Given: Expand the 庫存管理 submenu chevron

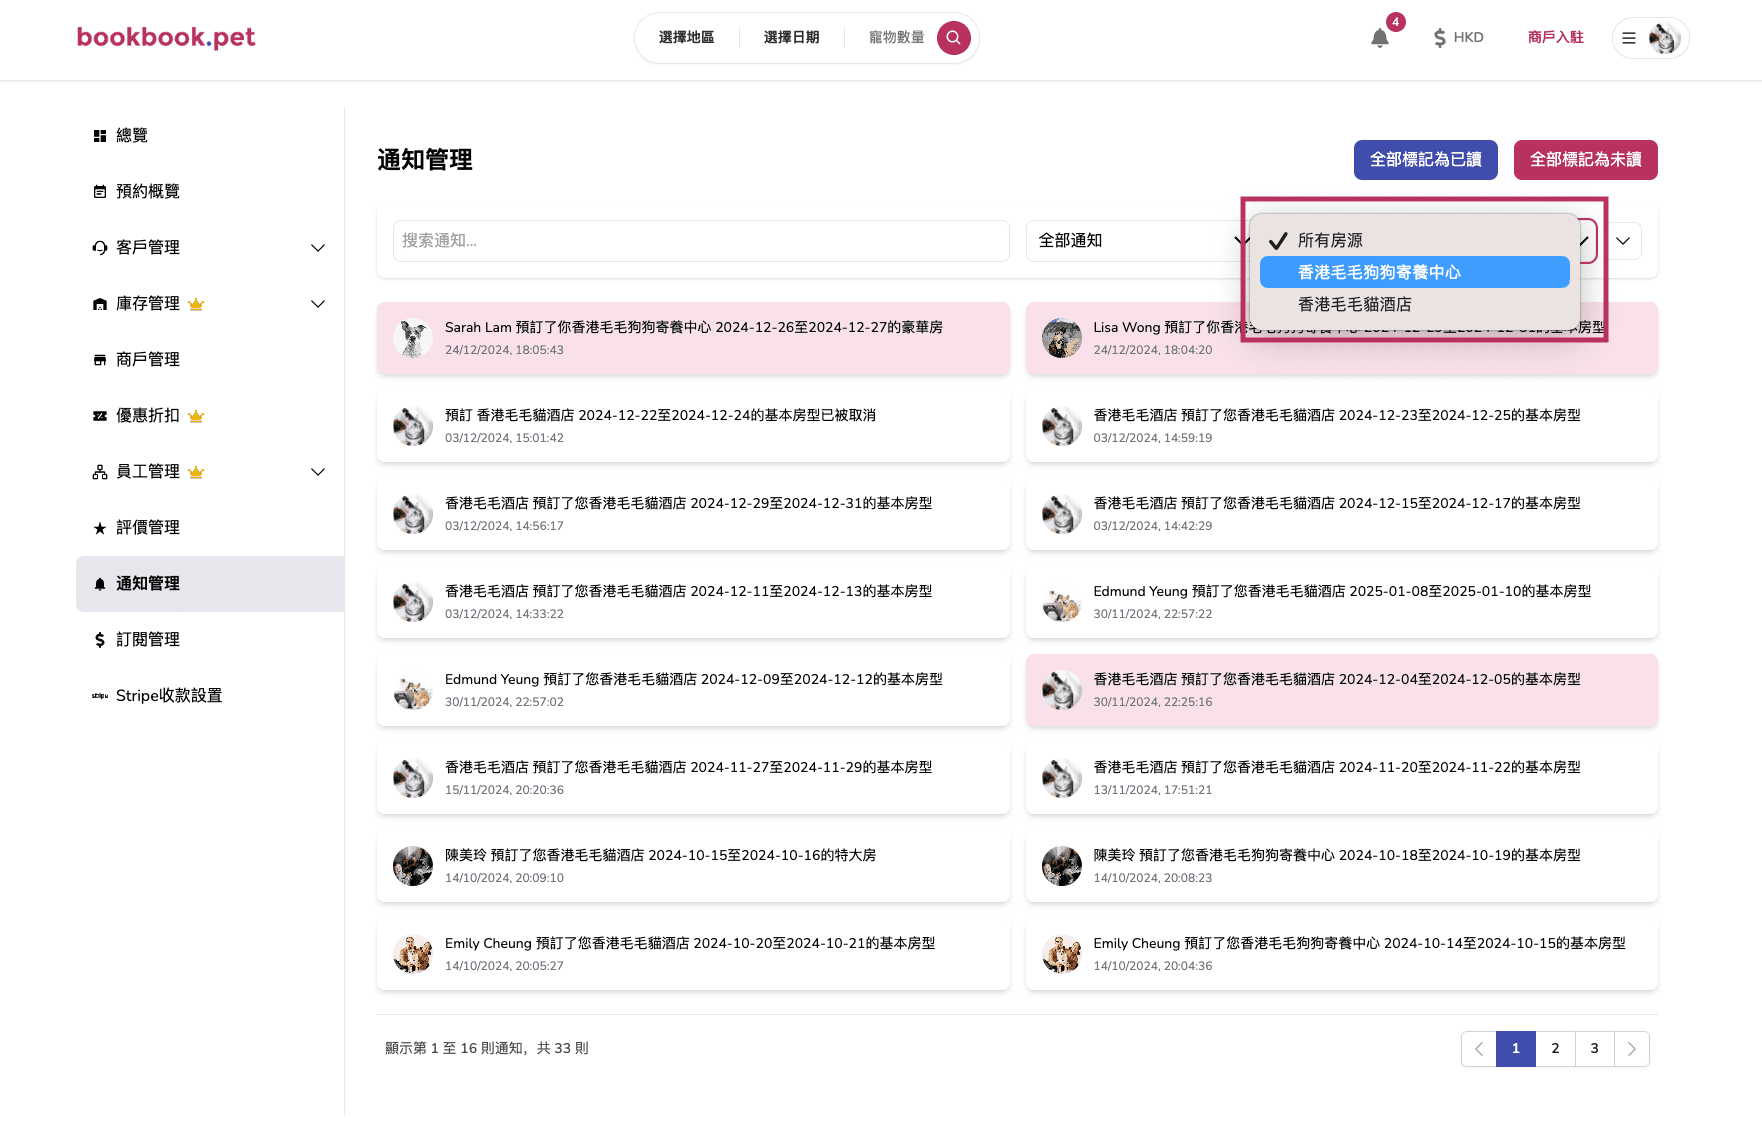Looking at the screenshot, I should point(318,304).
